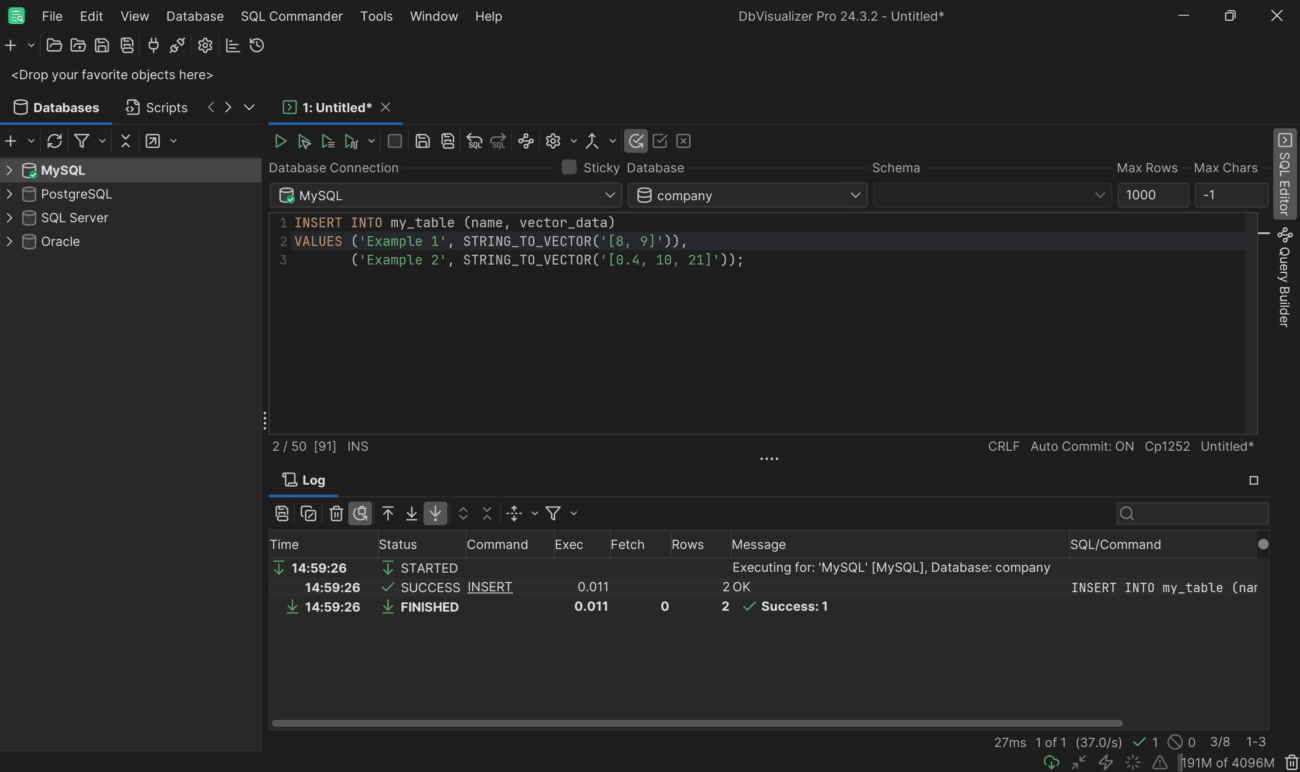Screen dimensions: 1300x772
Task: Open the connection plug icon in main toolbar
Action: tap(153, 45)
